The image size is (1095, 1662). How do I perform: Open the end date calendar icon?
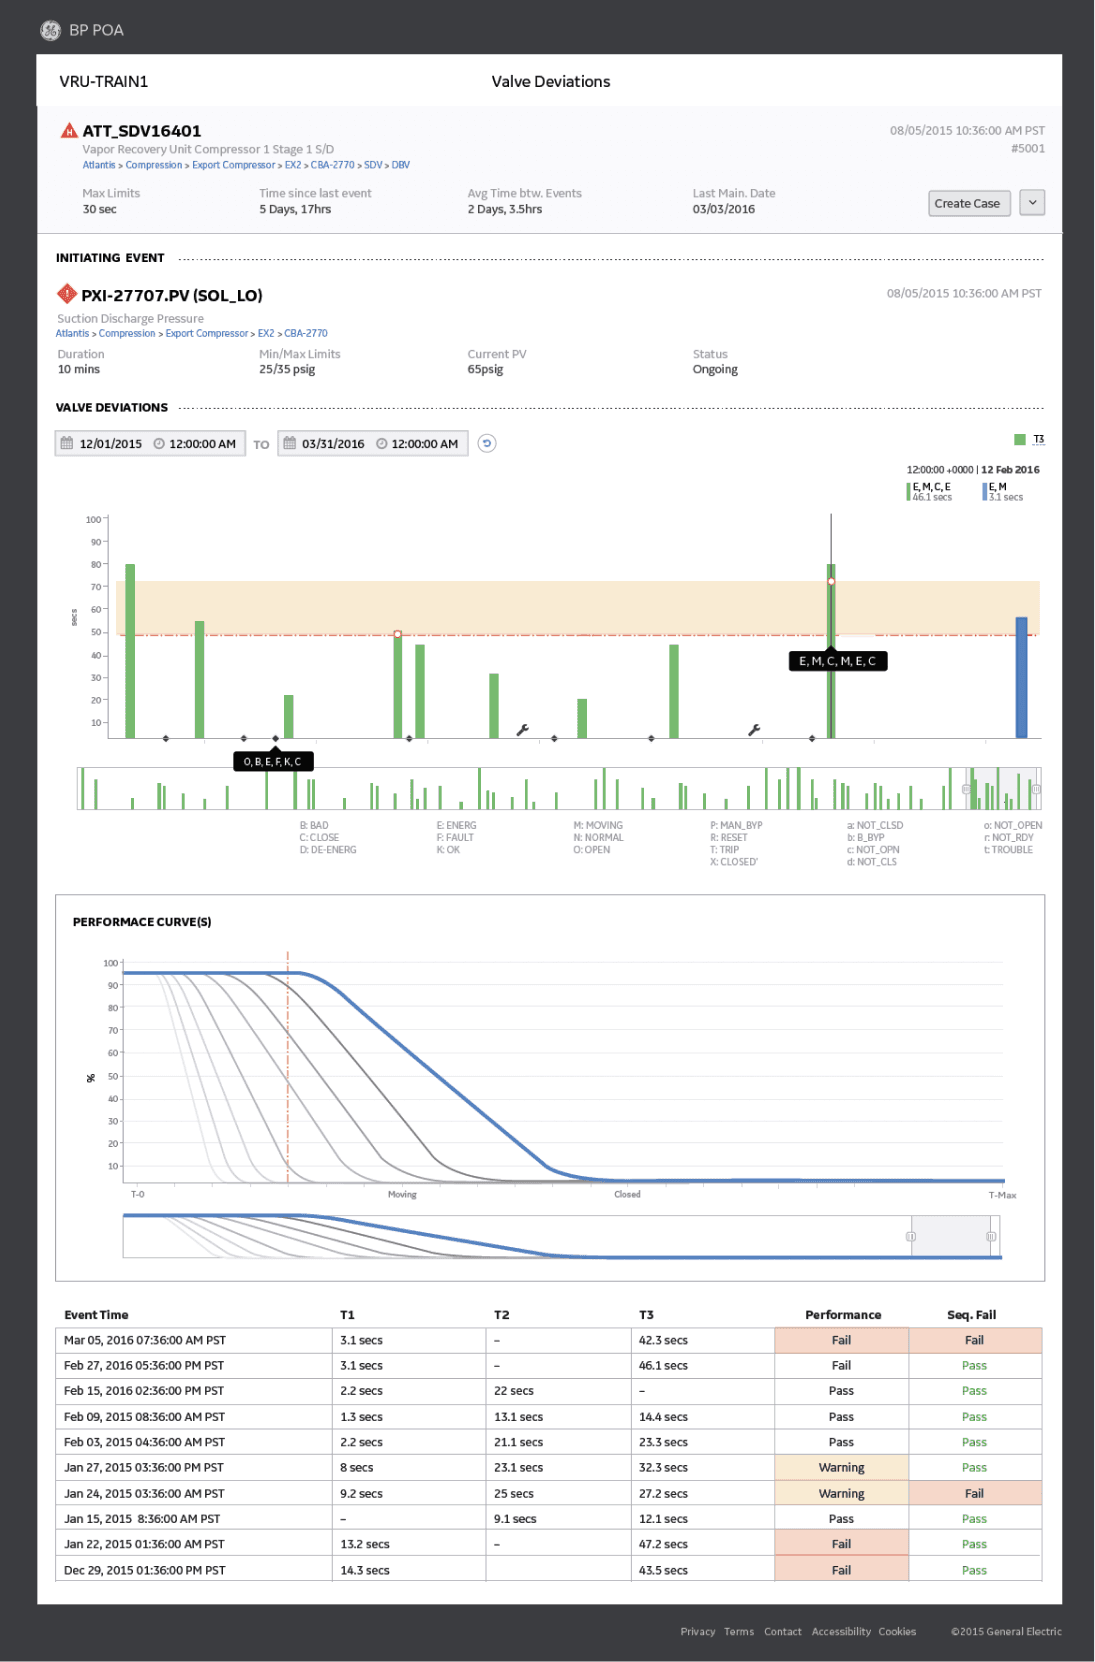coord(290,443)
